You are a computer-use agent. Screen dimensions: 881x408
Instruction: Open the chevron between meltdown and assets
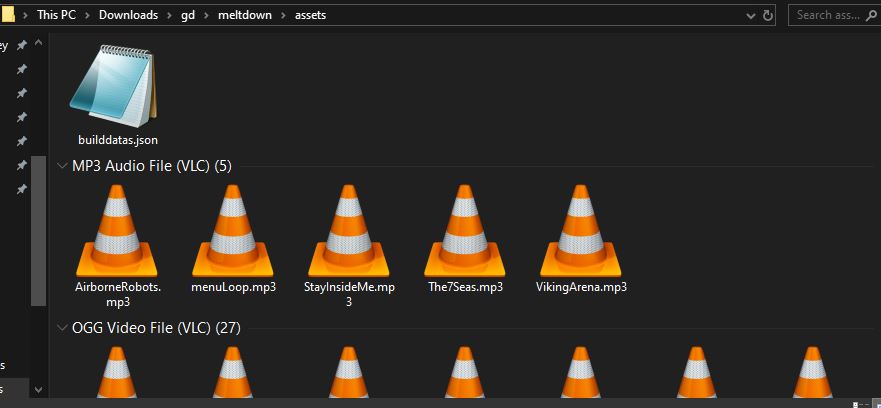coord(283,15)
